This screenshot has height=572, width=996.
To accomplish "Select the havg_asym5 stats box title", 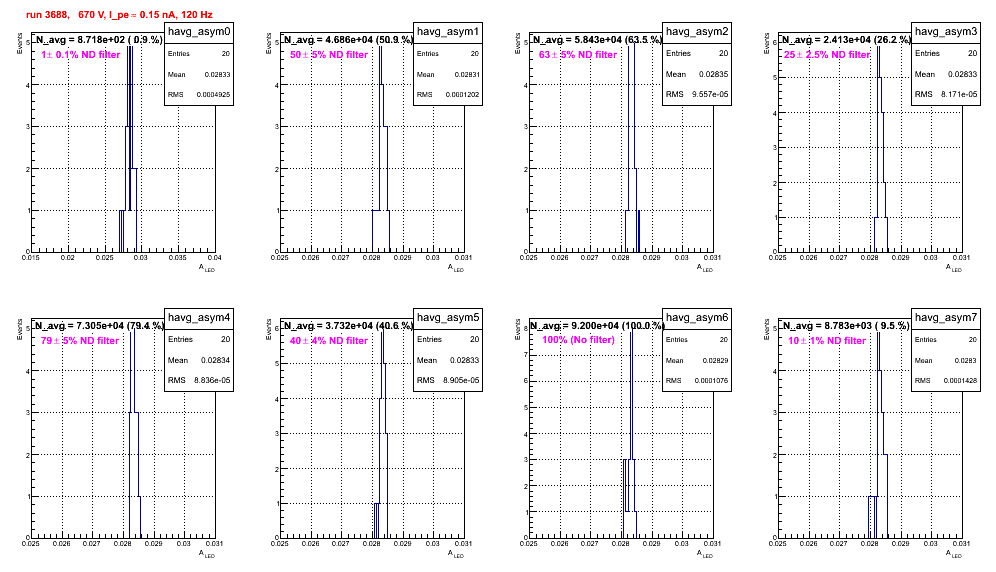I will (x=448, y=317).
